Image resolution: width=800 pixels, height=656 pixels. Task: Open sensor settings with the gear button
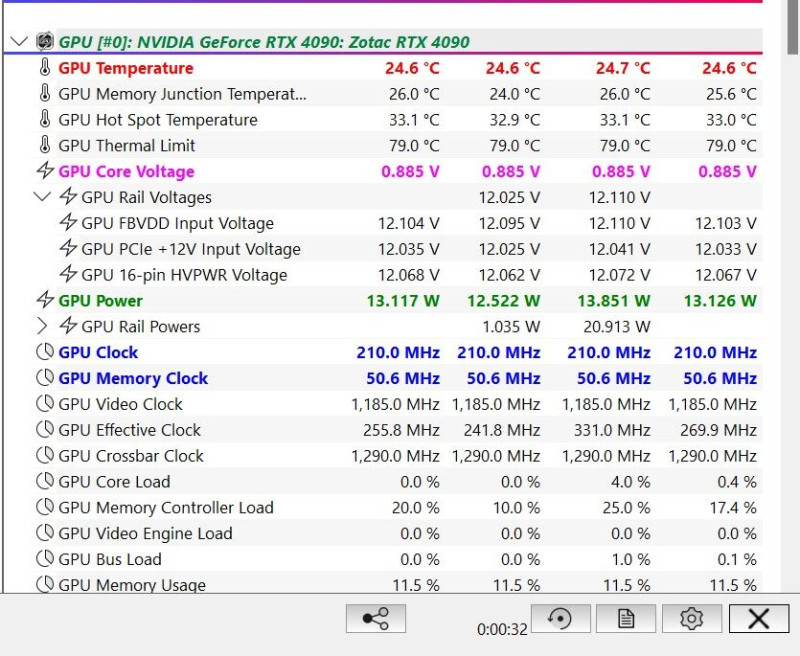[692, 619]
